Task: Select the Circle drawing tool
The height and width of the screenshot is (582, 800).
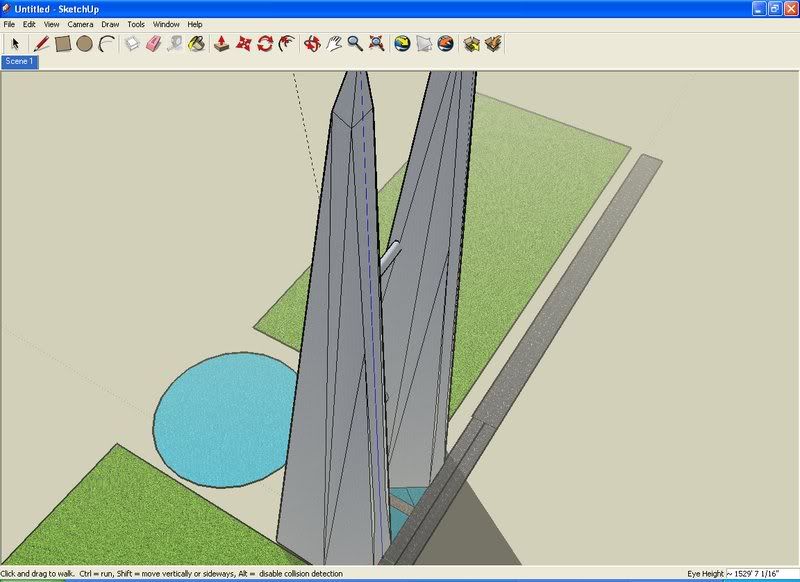Action: tap(85, 43)
